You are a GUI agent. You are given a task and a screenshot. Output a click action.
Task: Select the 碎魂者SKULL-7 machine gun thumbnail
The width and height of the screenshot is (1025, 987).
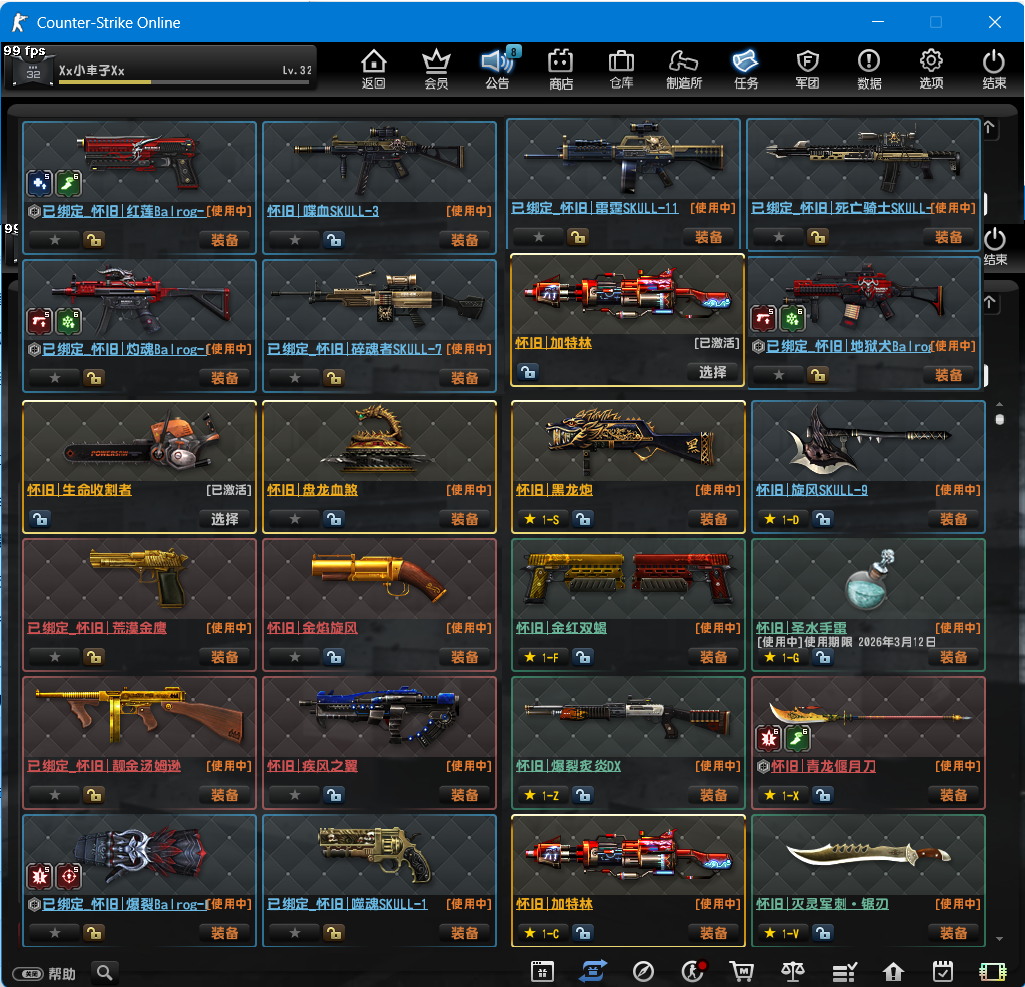(x=379, y=301)
